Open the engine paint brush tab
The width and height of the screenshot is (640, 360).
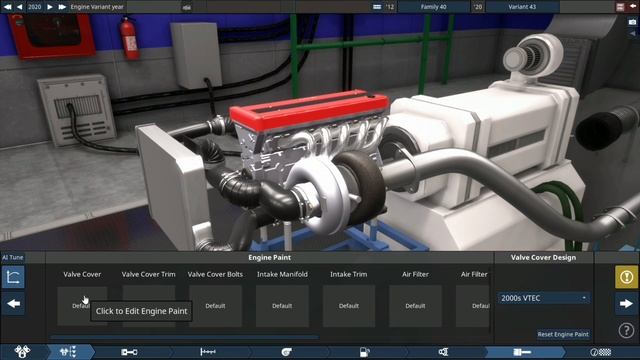tap(522, 352)
